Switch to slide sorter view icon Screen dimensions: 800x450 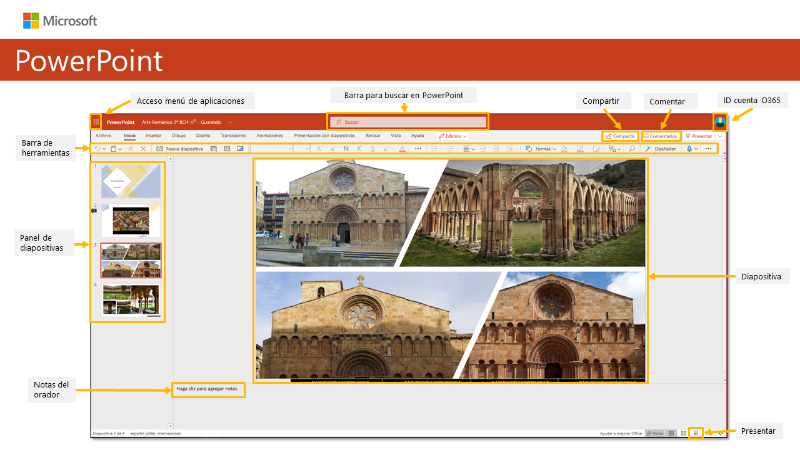coord(683,433)
